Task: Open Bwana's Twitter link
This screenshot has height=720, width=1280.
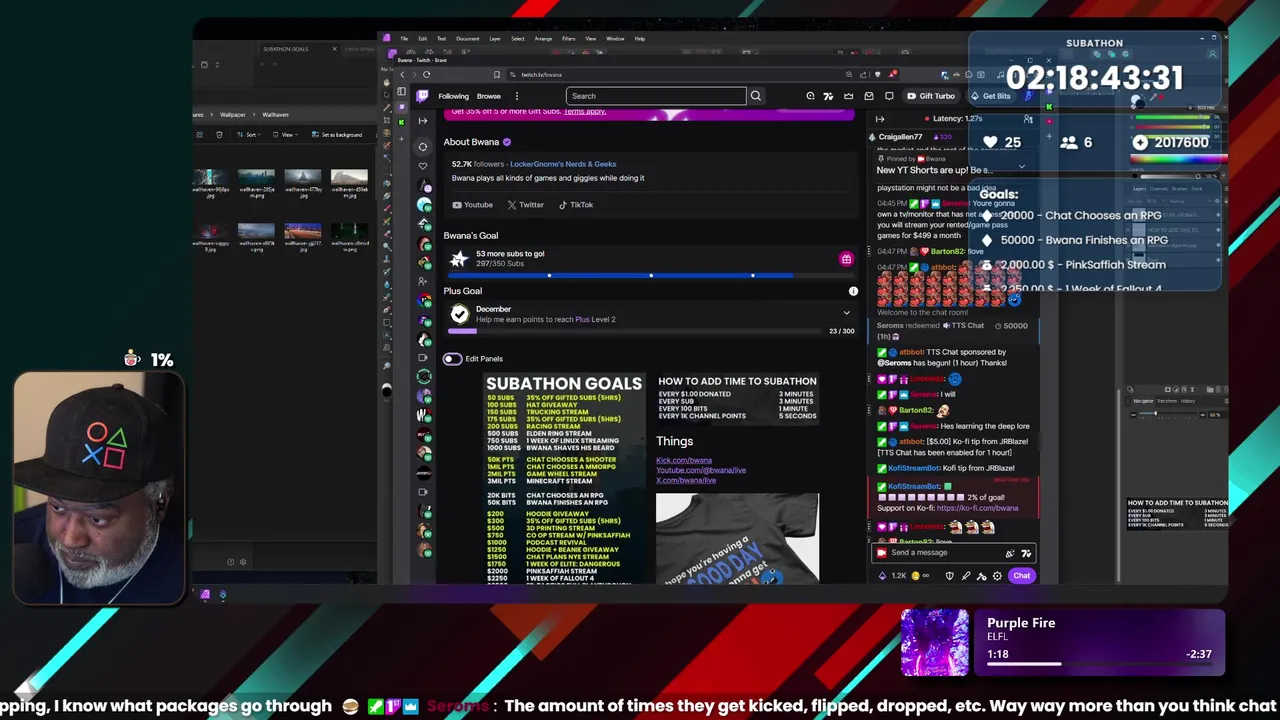Action: coord(525,205)
